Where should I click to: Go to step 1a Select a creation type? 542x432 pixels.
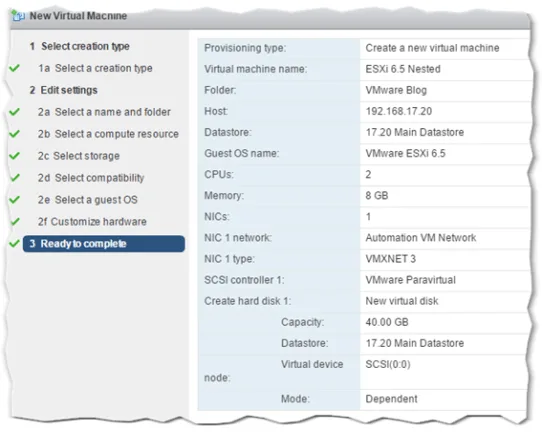[x=95, y=68]
